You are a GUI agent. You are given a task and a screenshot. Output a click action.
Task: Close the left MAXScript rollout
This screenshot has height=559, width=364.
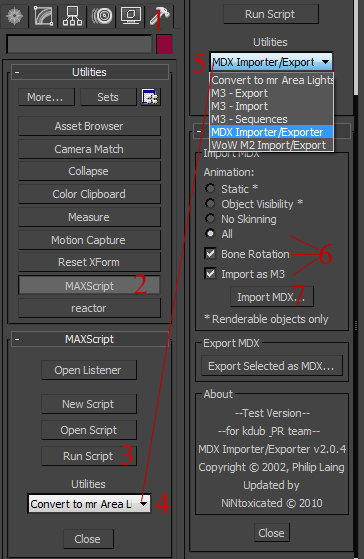pyautogui.click(x=88, y=539)
